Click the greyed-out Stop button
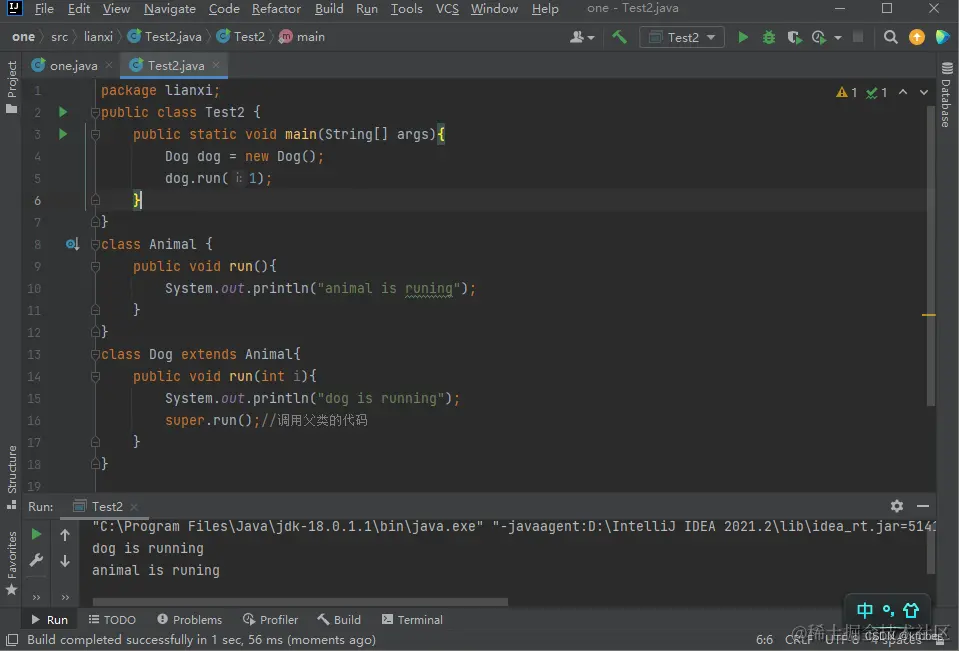This screenshot has height=651, width=959. coord(858,37)
